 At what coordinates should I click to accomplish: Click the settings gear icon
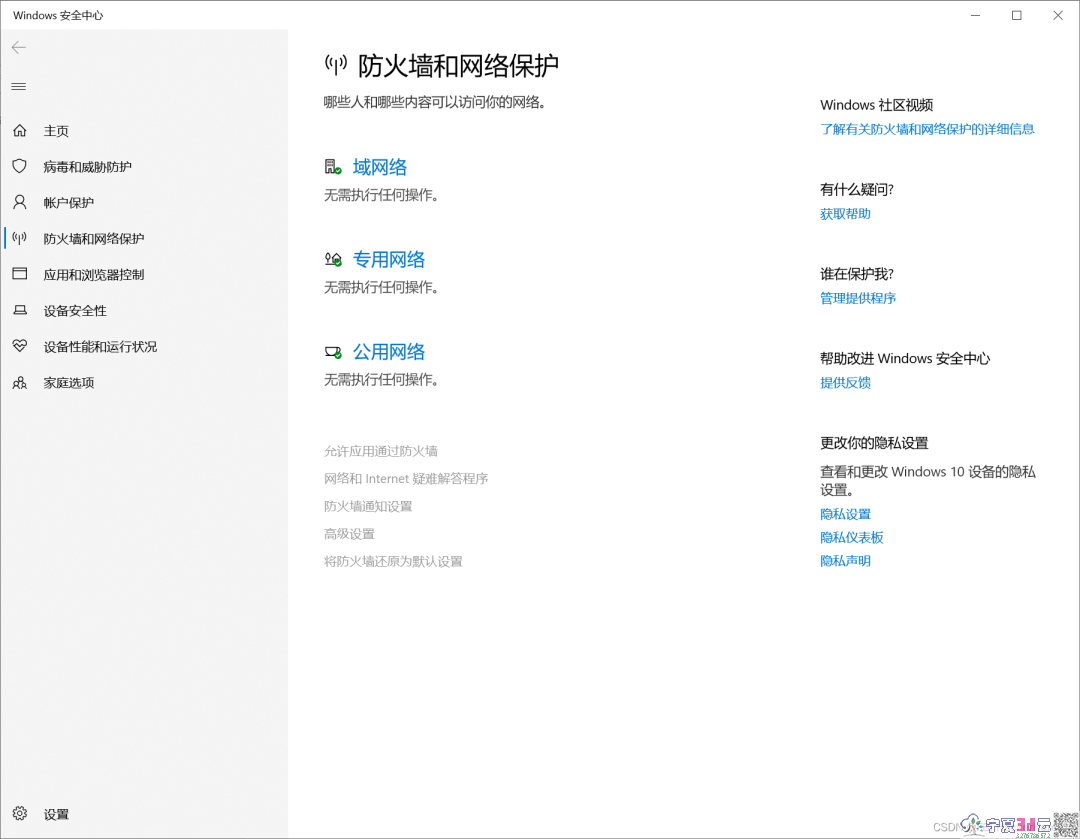click(20, 814)
